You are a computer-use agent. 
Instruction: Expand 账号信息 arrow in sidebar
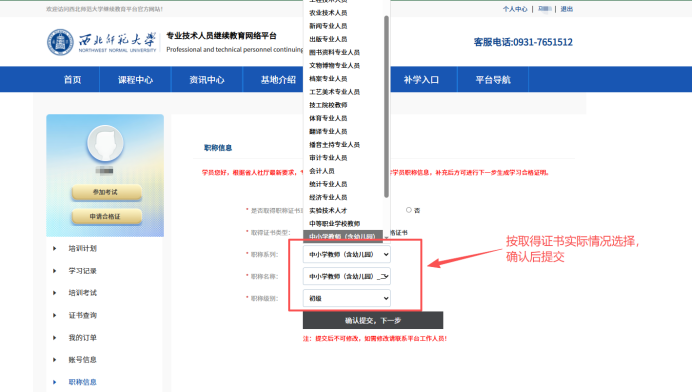[x=55, y=360]
